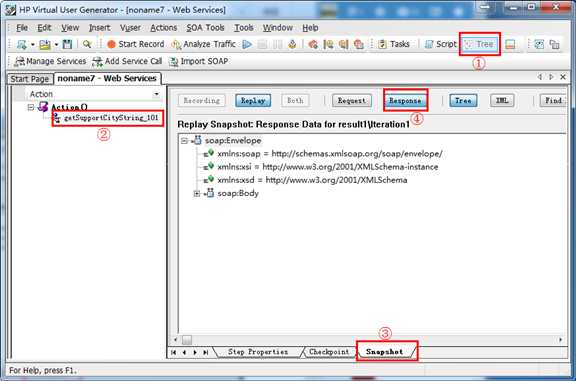Click the red icon left of Tasks
Viewport: 576px width, 381px height.
359,44
